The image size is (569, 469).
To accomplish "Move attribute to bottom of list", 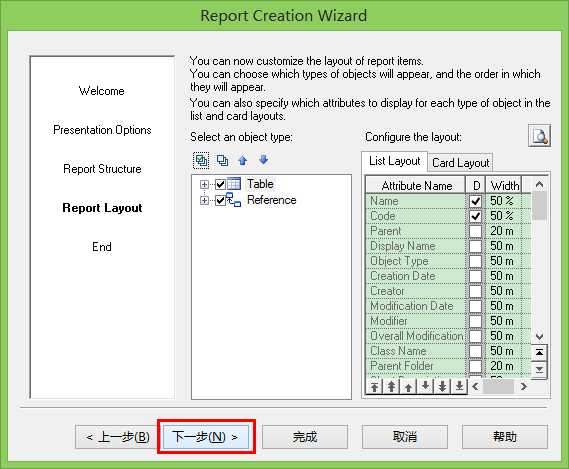I will [459, 386].
